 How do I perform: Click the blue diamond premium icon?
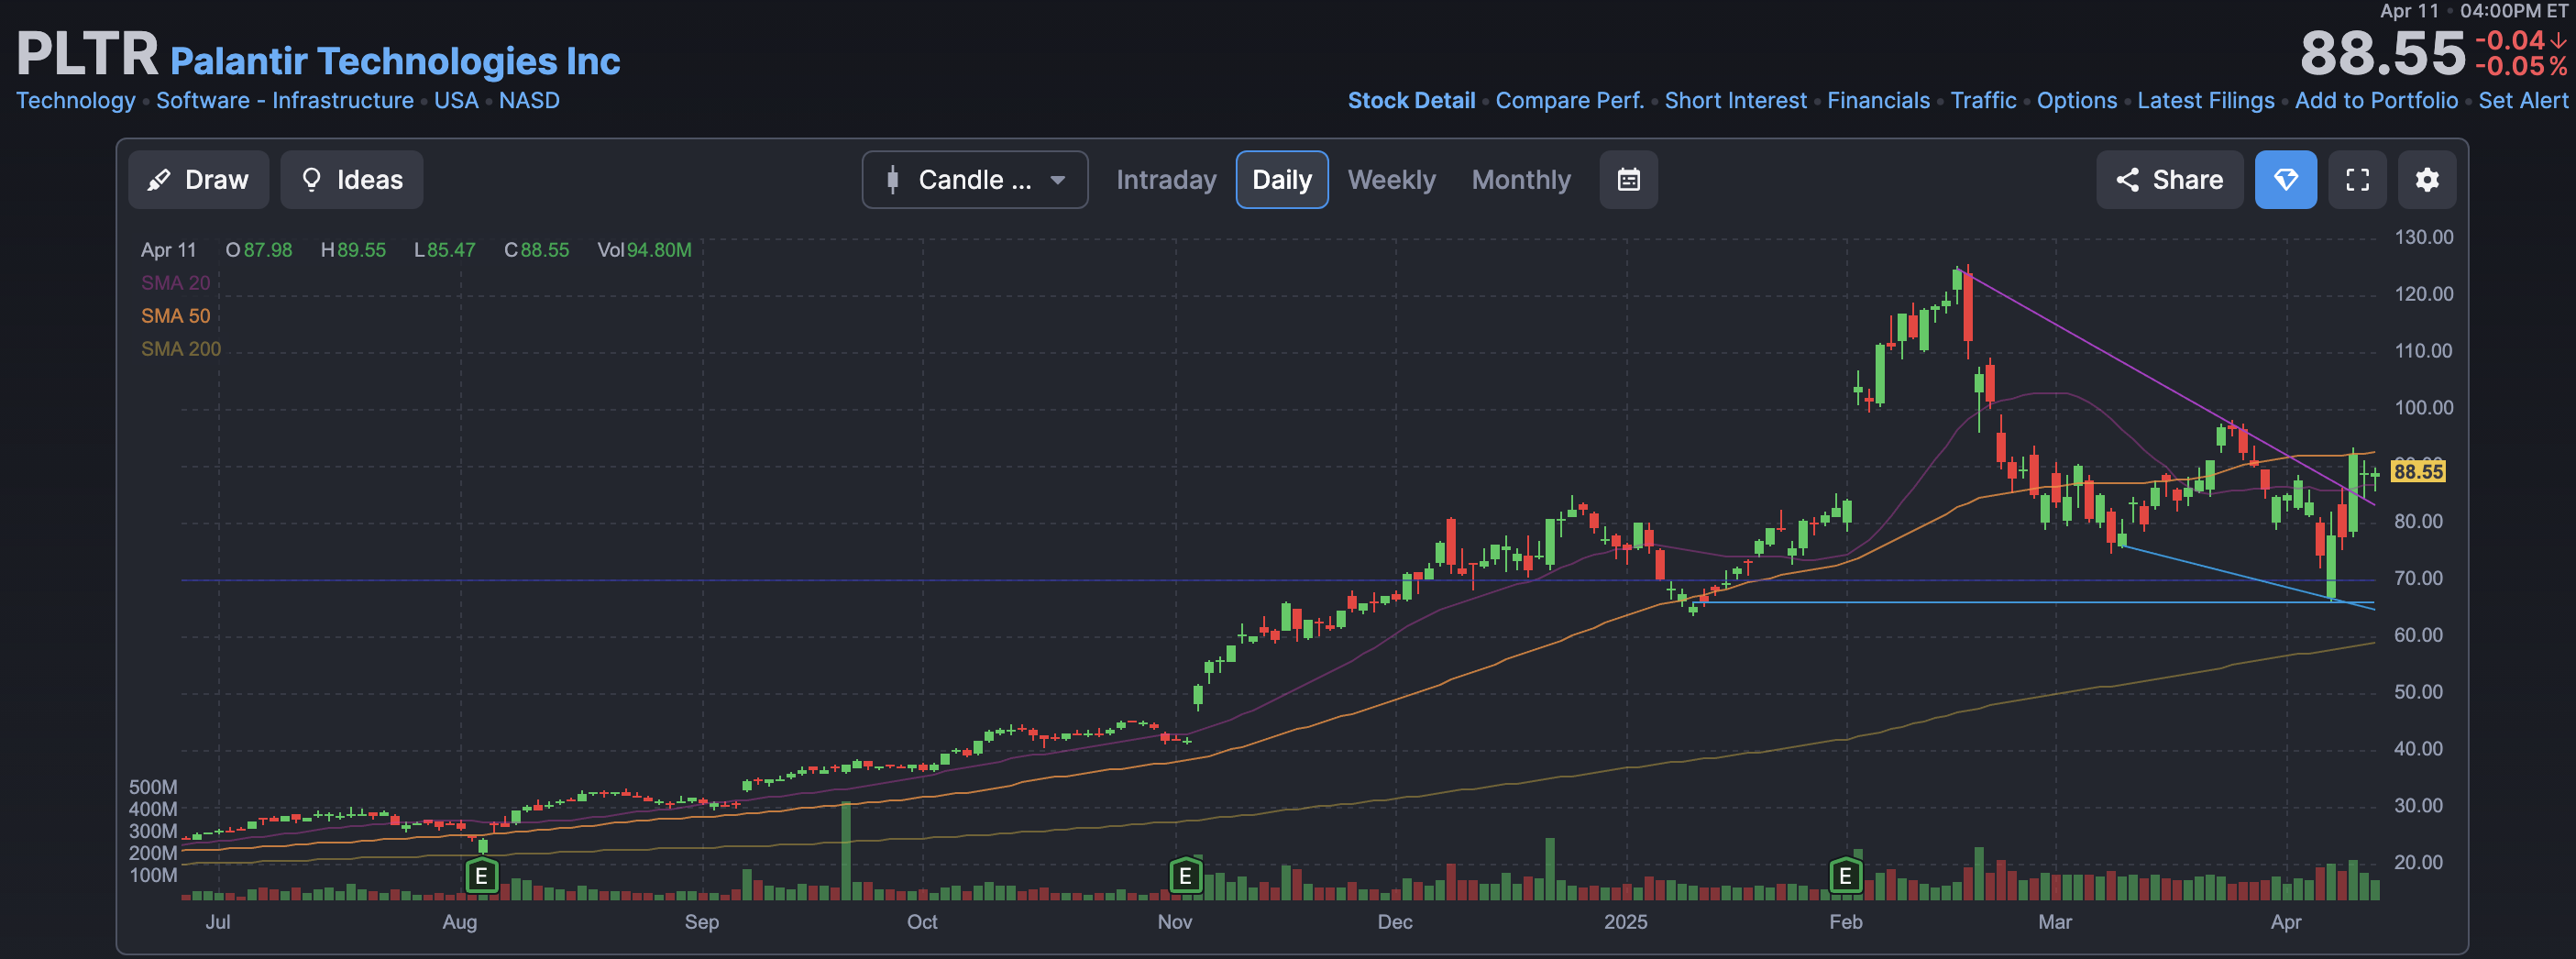(x=2286, y=180)
